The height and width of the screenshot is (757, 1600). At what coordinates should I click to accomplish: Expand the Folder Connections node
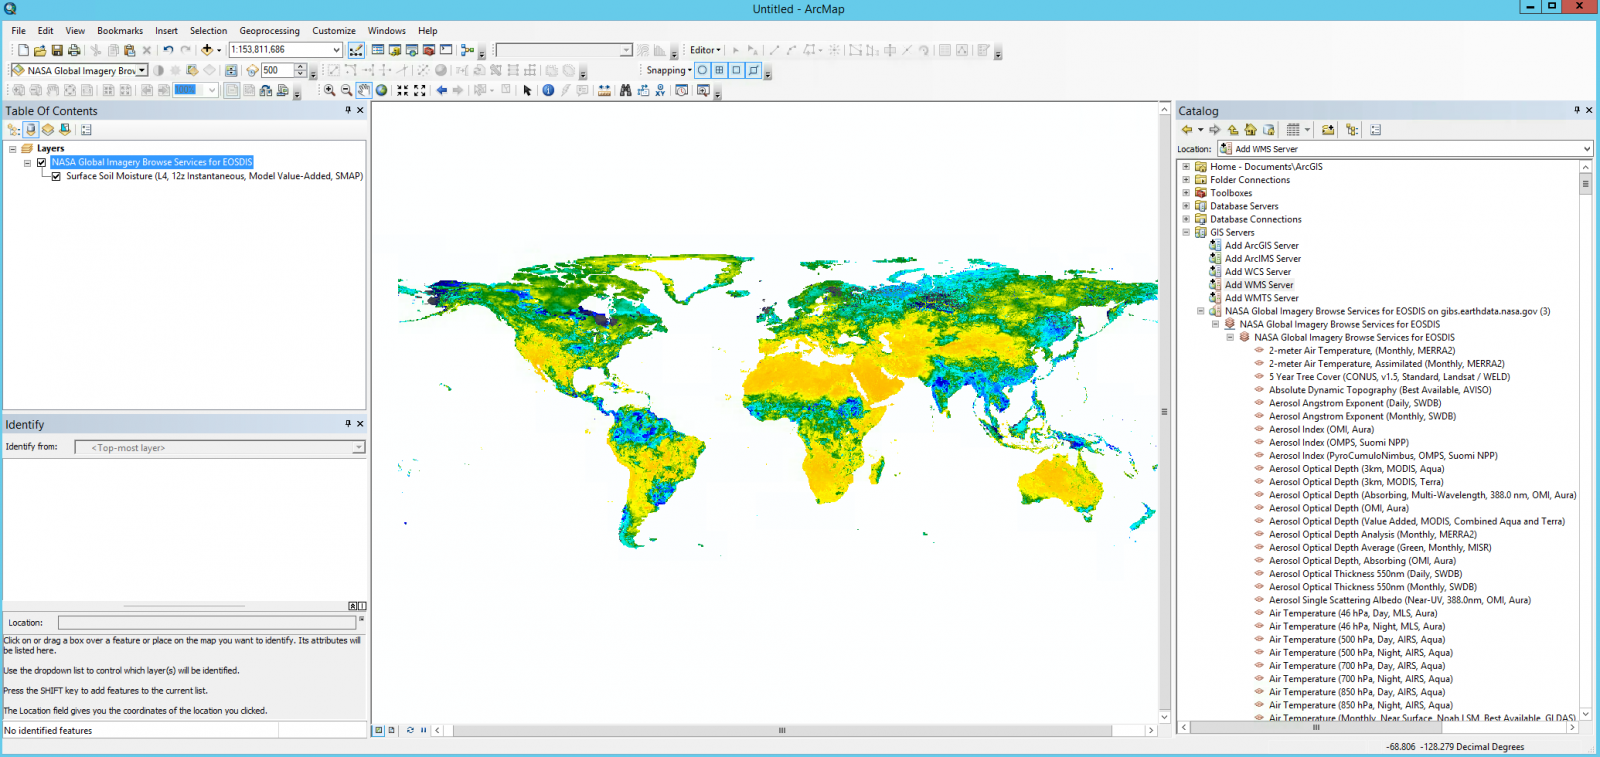[x=1186, y=180]
